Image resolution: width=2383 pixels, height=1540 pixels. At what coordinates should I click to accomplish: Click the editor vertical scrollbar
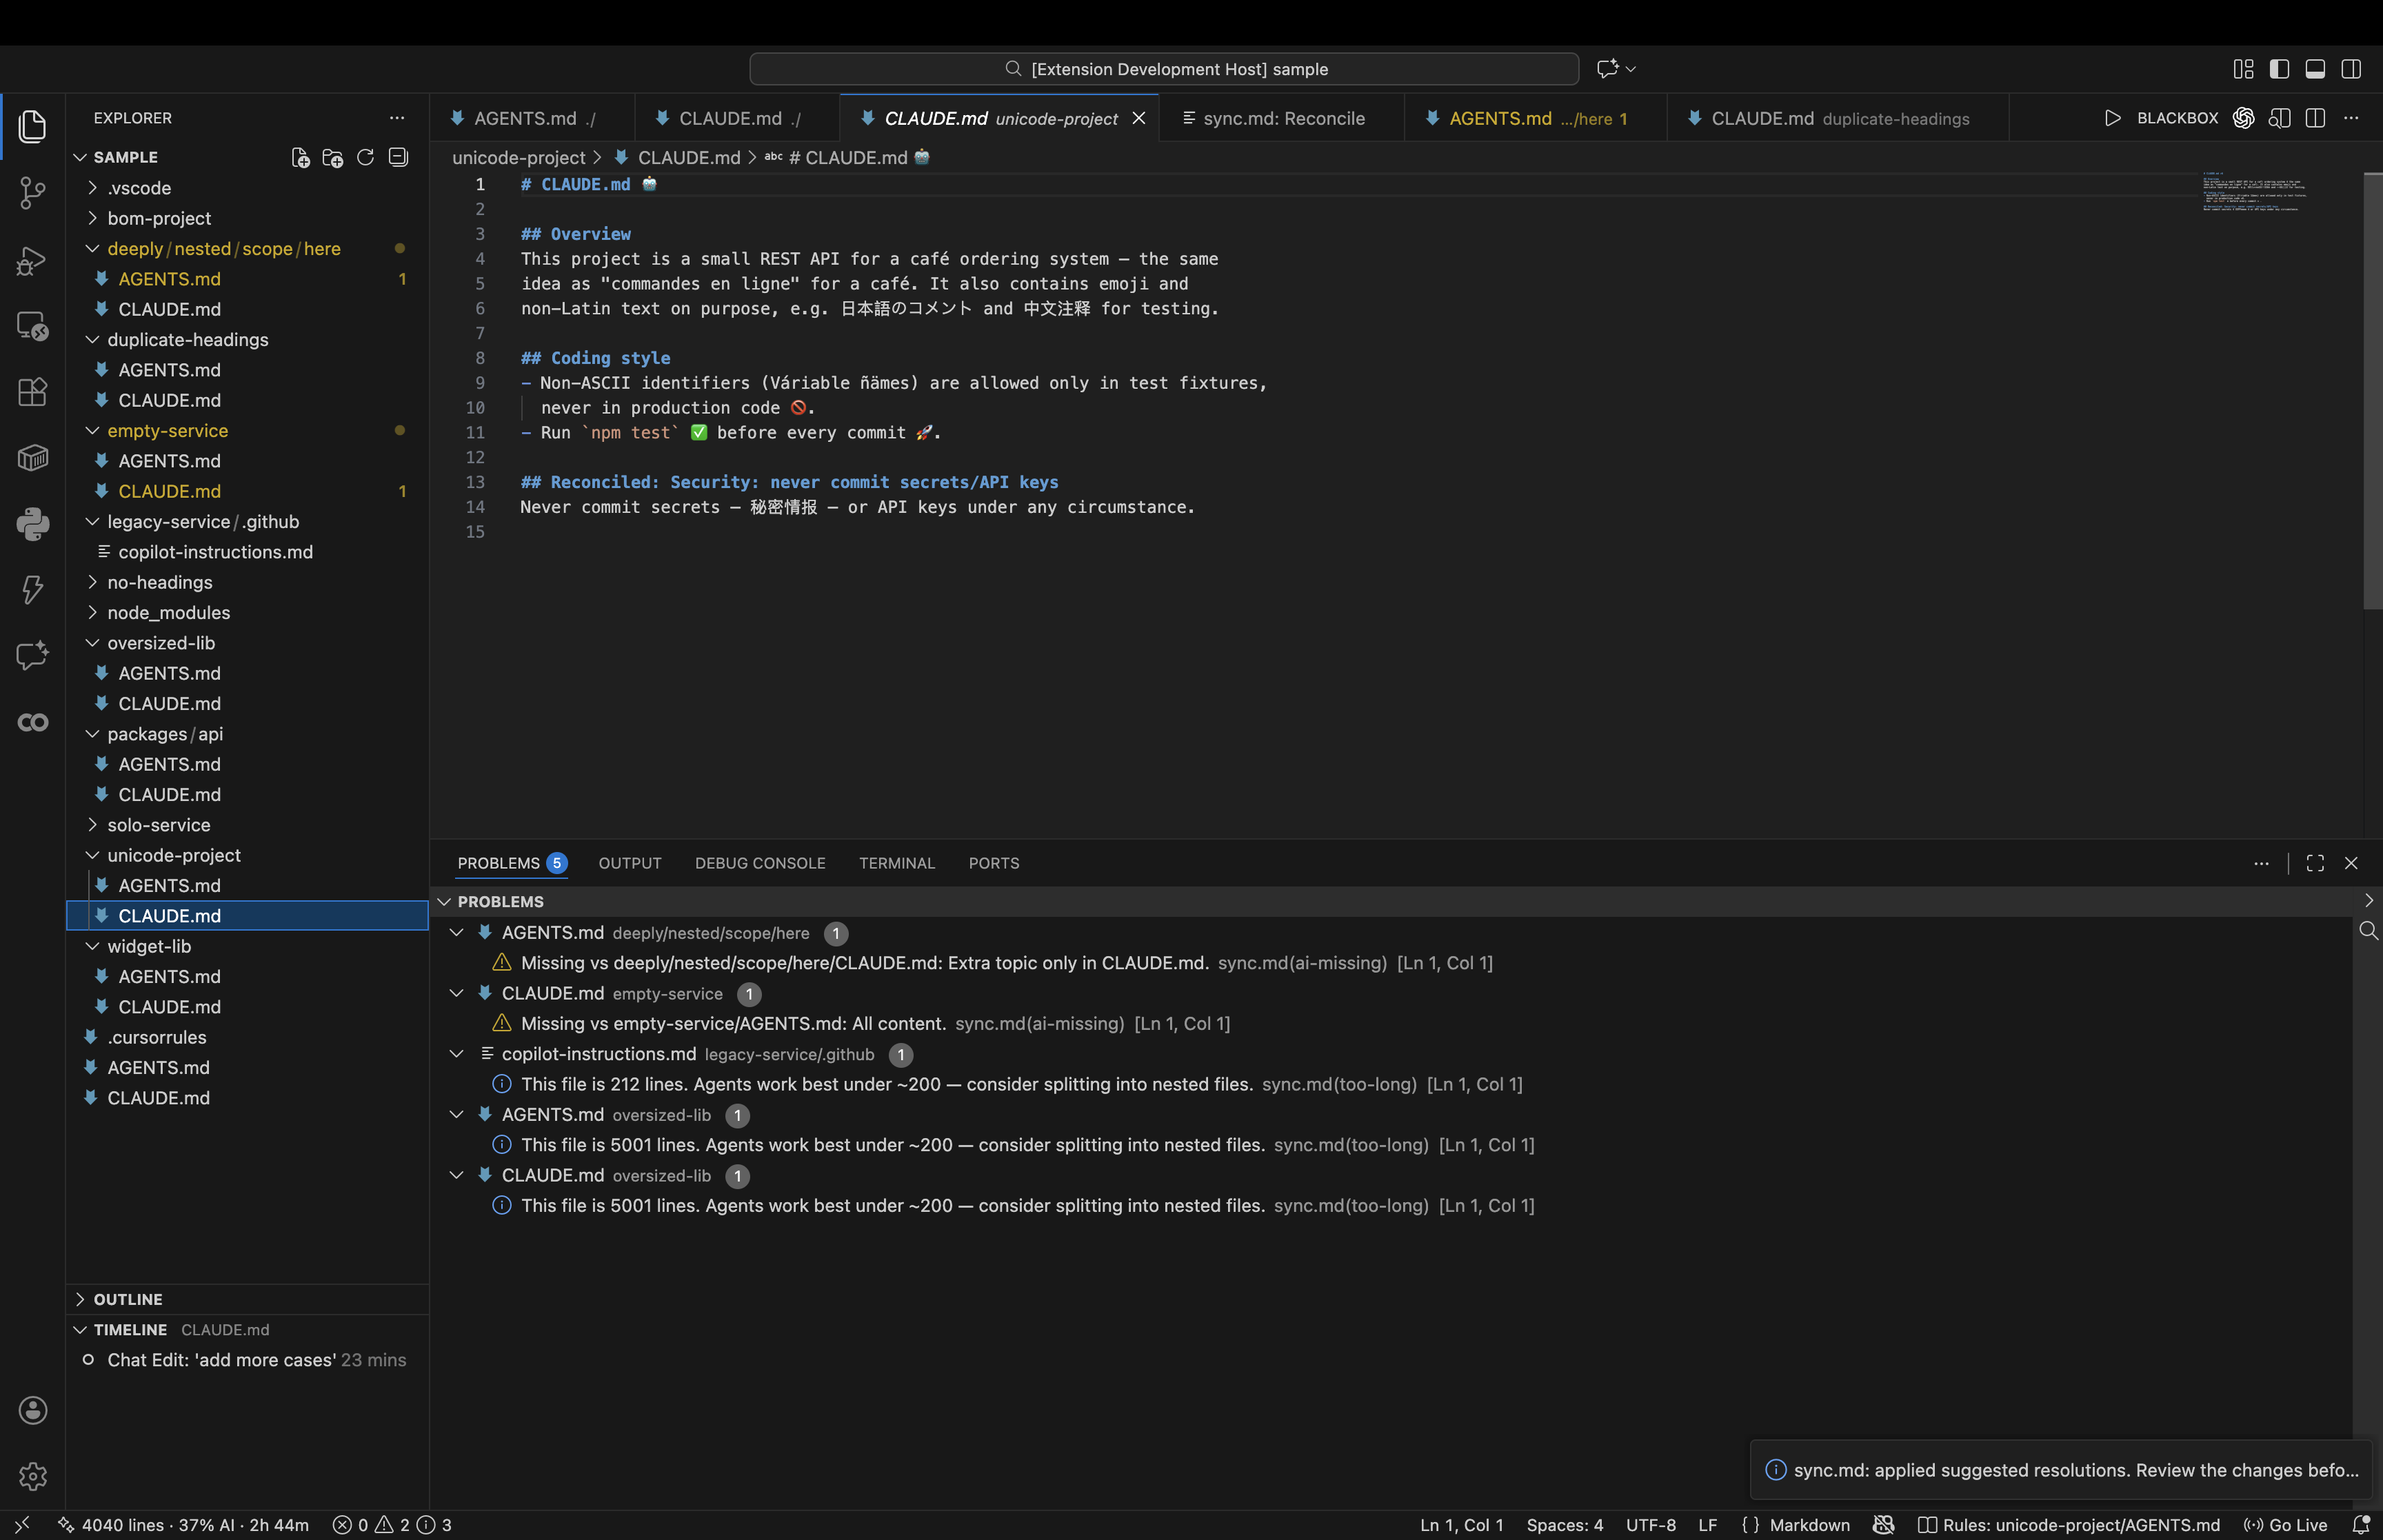[x=2372, y=391]
